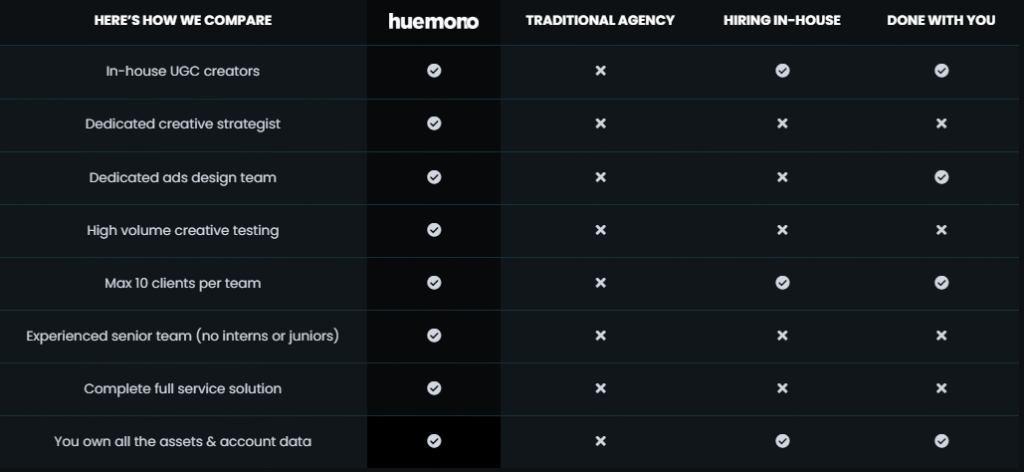
Task: Click Done With You X for Complete full service
Action: click(941, 388)
